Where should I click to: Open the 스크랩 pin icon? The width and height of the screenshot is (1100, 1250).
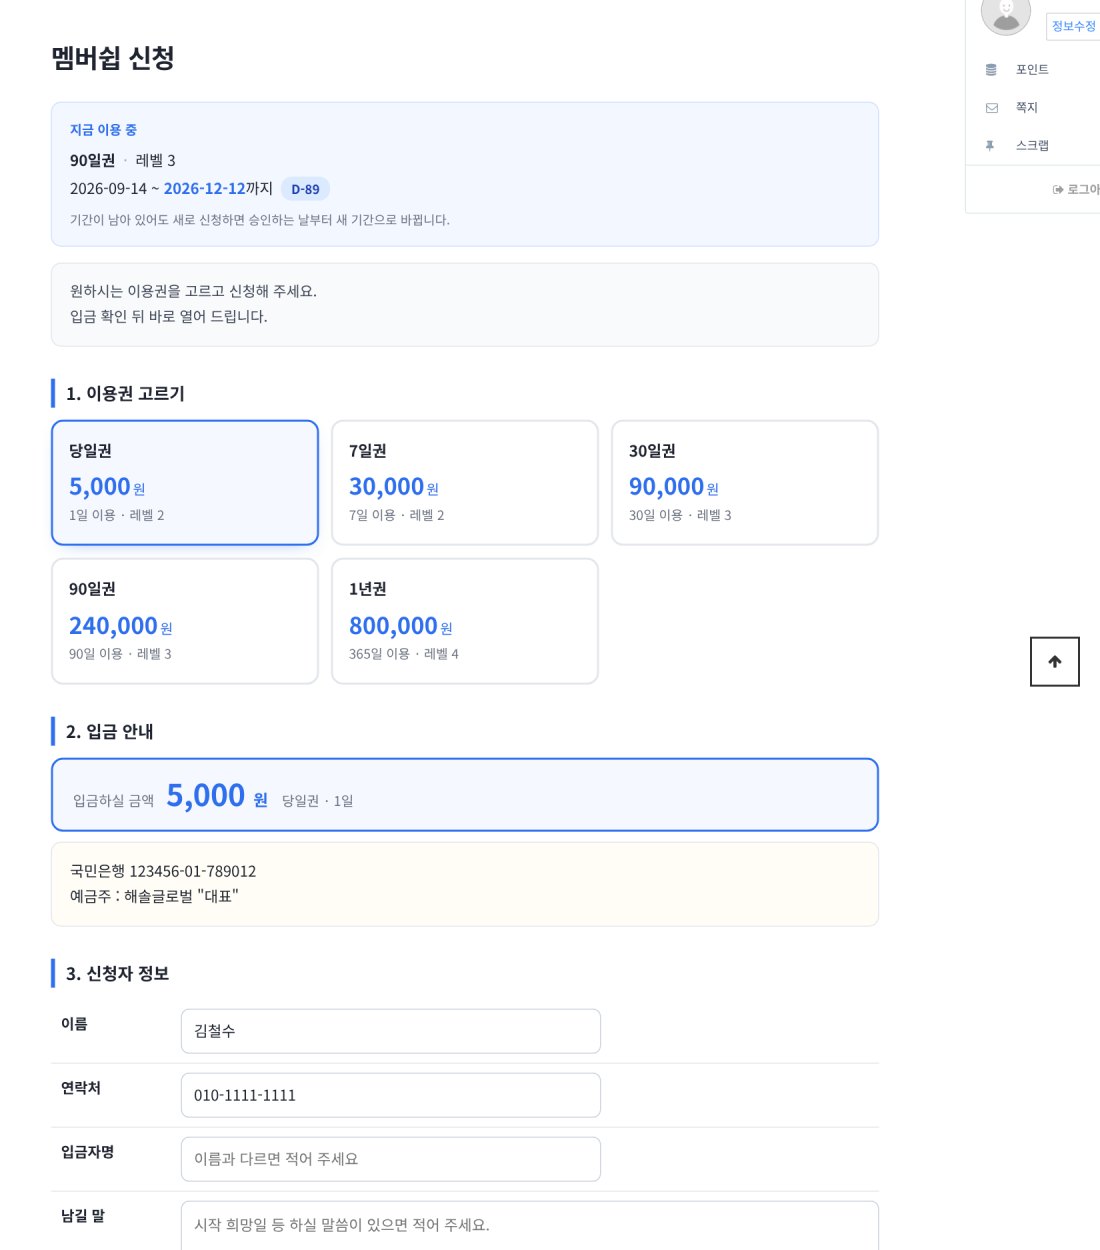[990, 146]
